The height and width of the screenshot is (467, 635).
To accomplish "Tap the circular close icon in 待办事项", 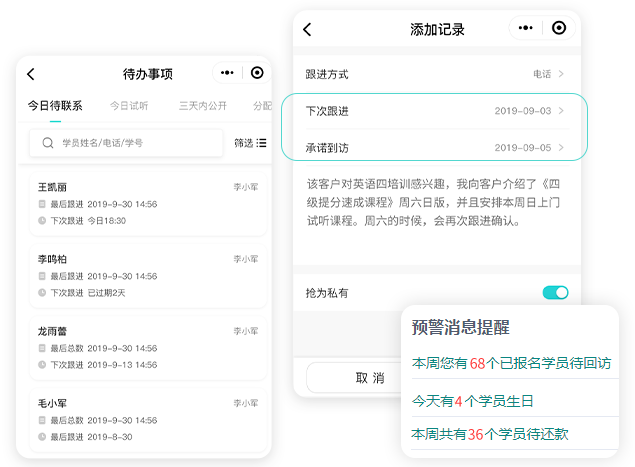I will (x=257, y=73).
